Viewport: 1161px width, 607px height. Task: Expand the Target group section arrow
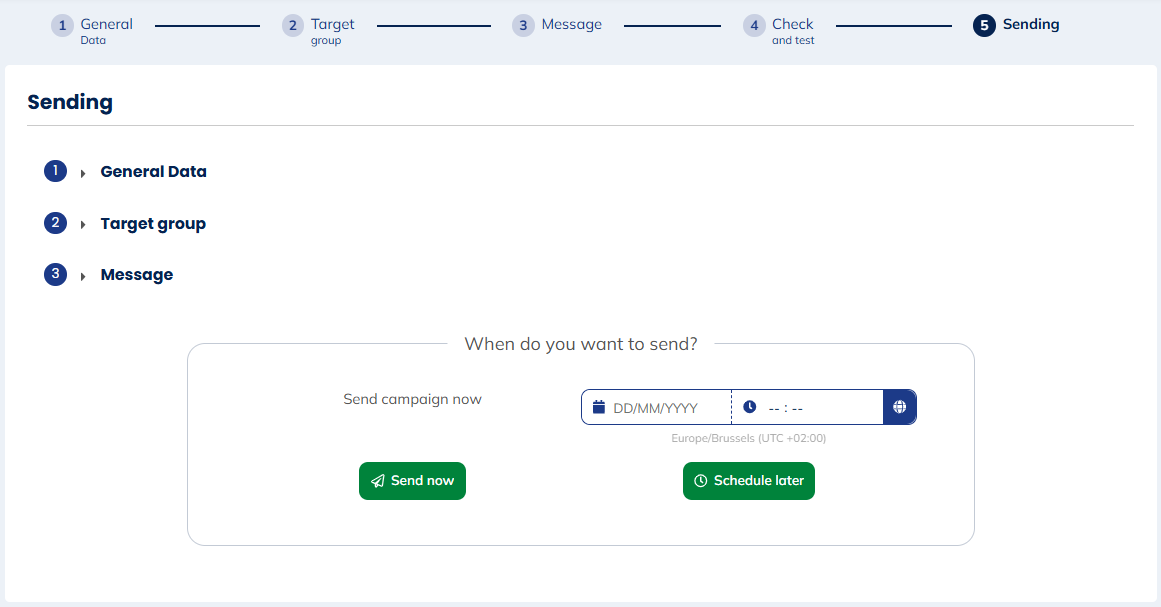[x=83, y=225]
